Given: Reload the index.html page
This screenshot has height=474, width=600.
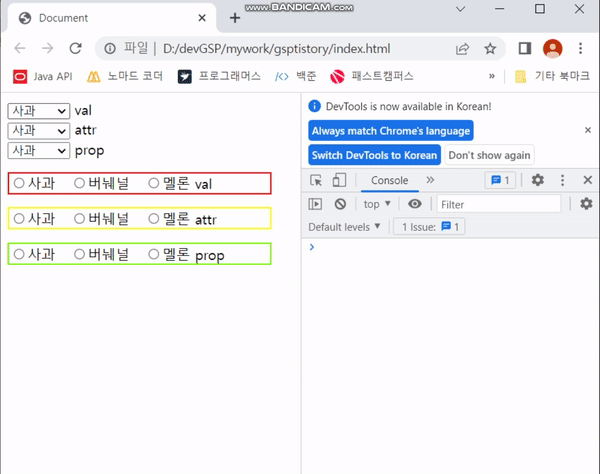Looking at the screenshot, I should tap(75, 49).
